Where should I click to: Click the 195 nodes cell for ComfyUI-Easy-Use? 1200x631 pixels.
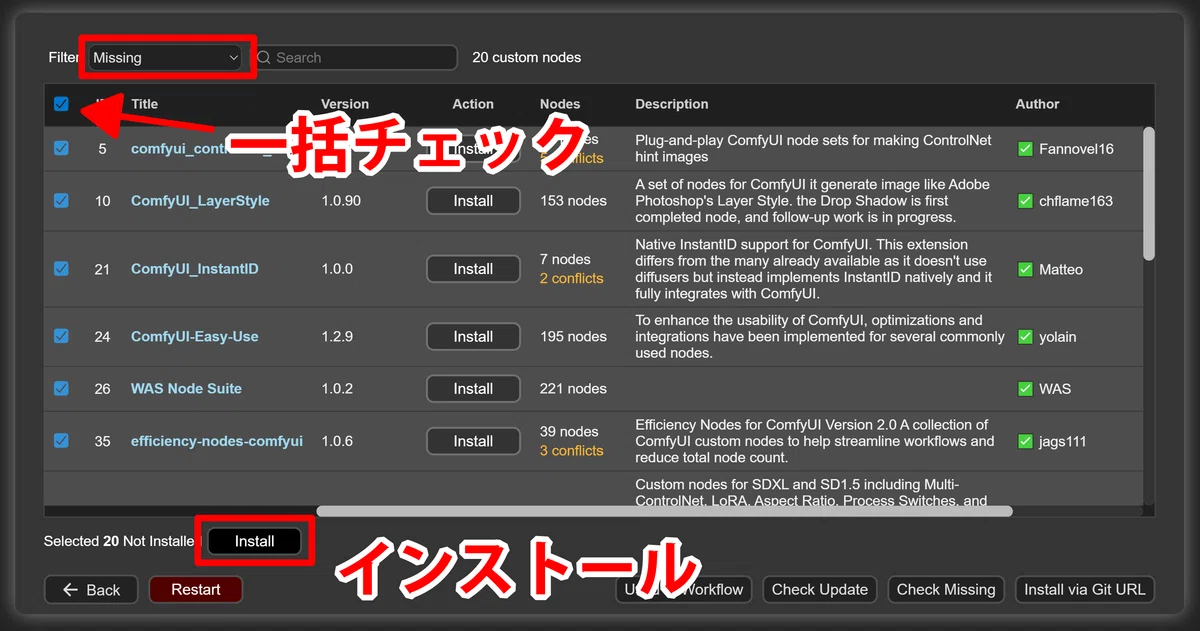573,337
